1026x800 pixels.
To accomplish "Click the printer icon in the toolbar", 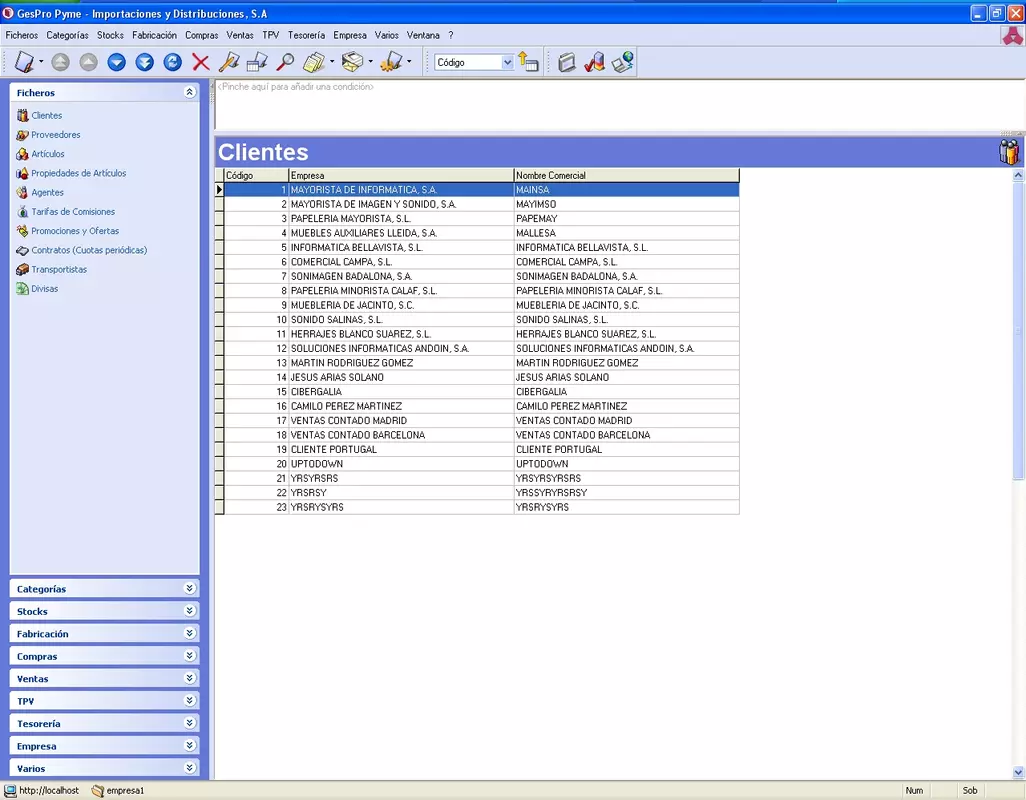I will [x=353, y=62].
